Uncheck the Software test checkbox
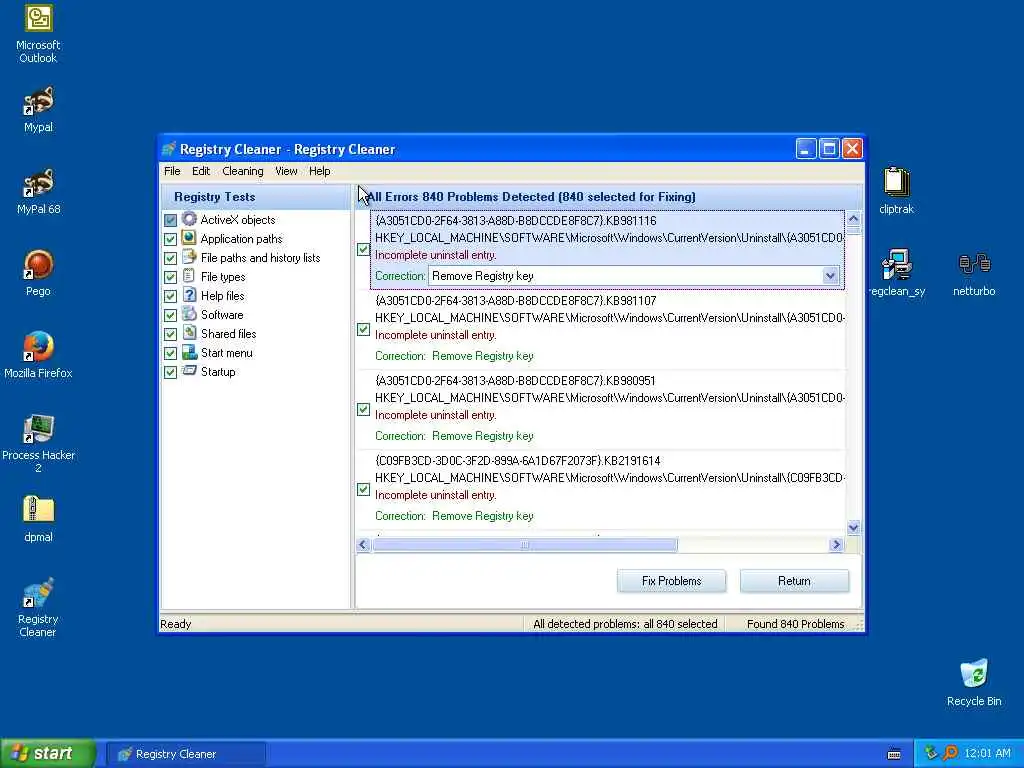 pos(170,315)
